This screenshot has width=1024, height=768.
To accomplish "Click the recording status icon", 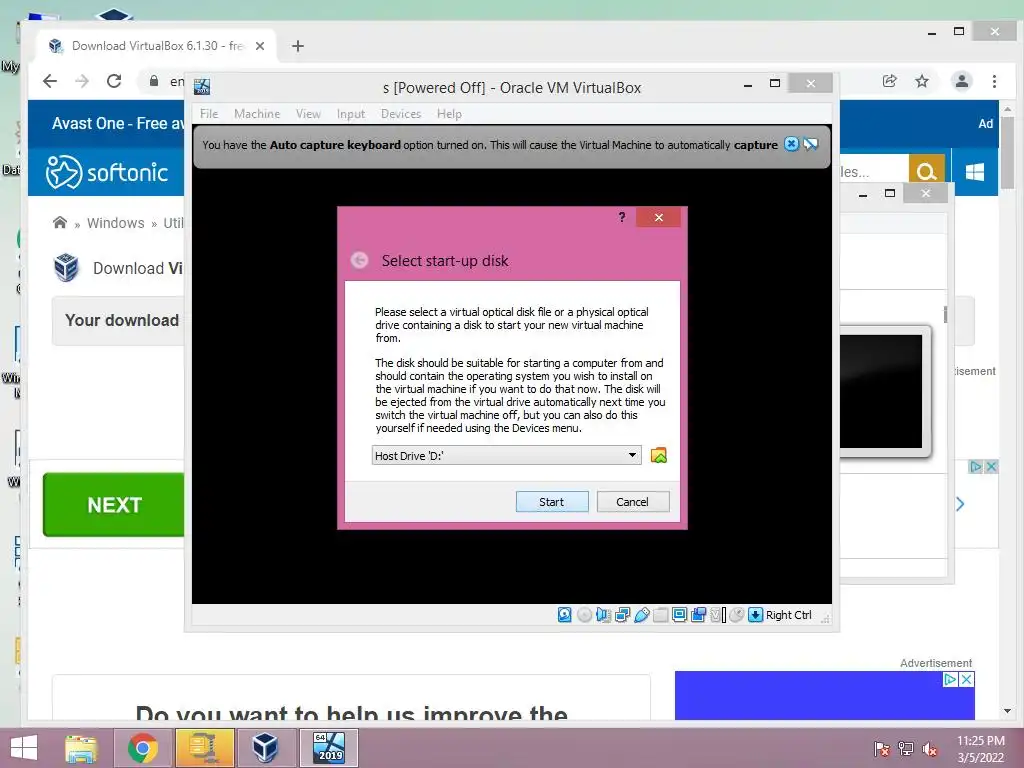I will point(698,615).
